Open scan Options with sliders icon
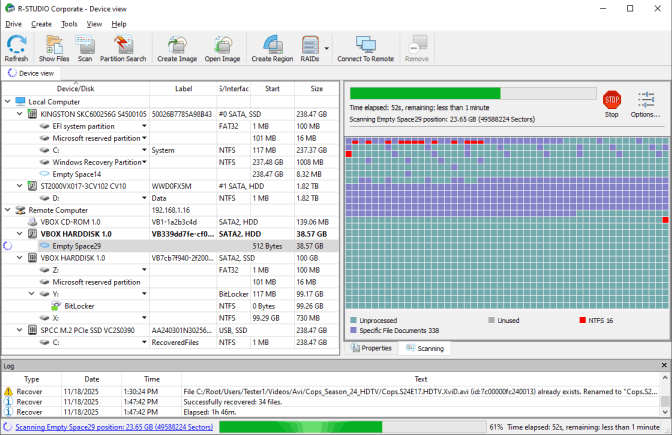 click(646, 101)
